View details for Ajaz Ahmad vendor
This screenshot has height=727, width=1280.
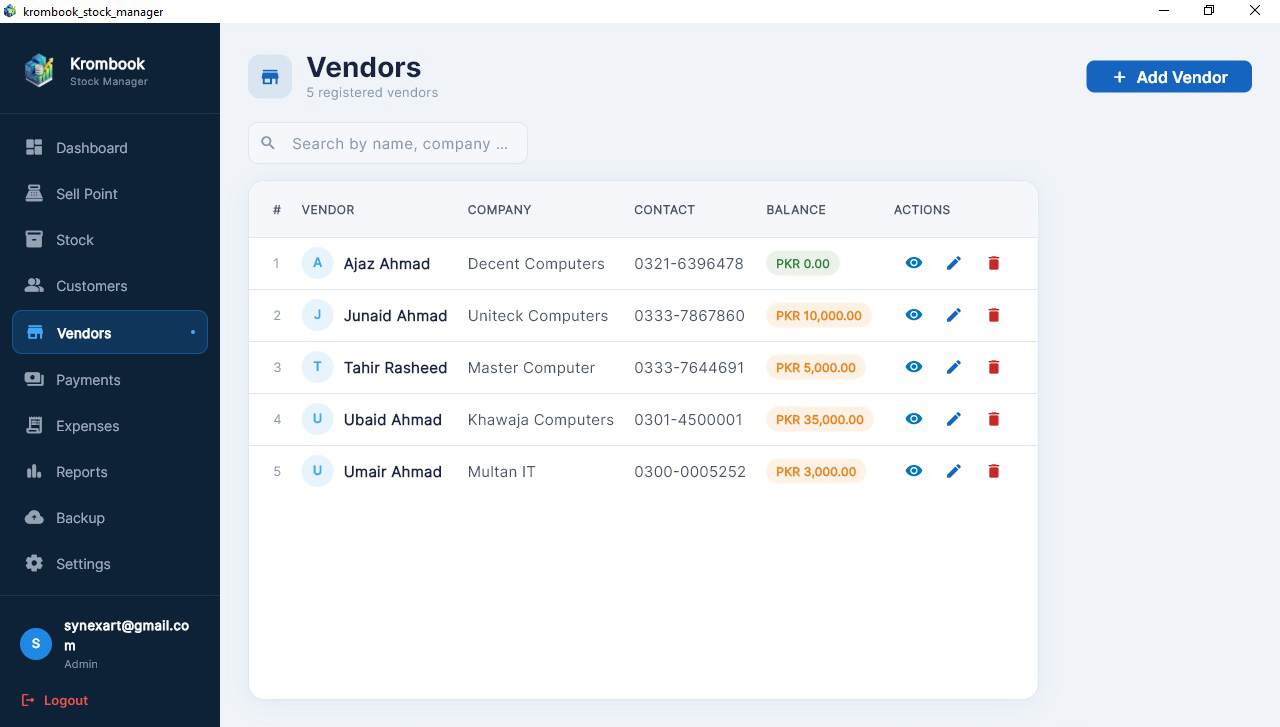(x=913, y=263)
